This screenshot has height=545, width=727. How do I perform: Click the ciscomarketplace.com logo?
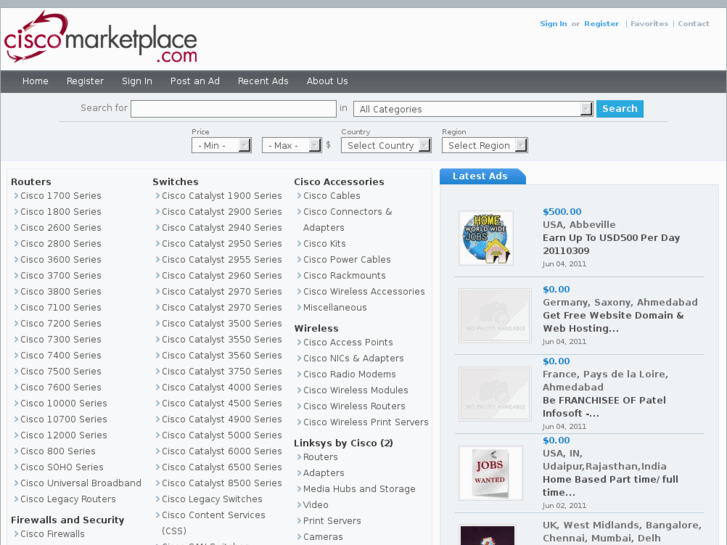click(101, 38)
